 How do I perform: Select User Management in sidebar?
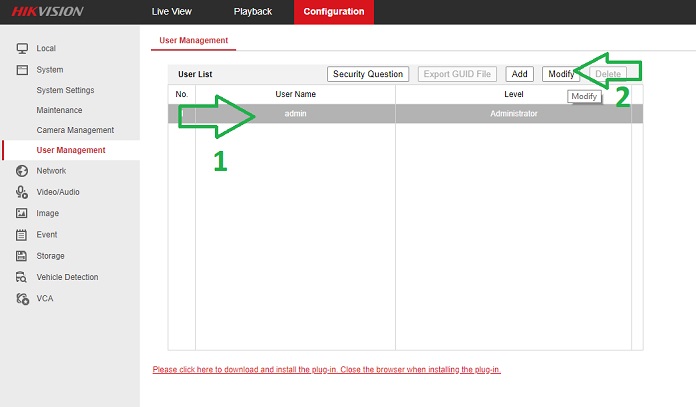point(71,150)
